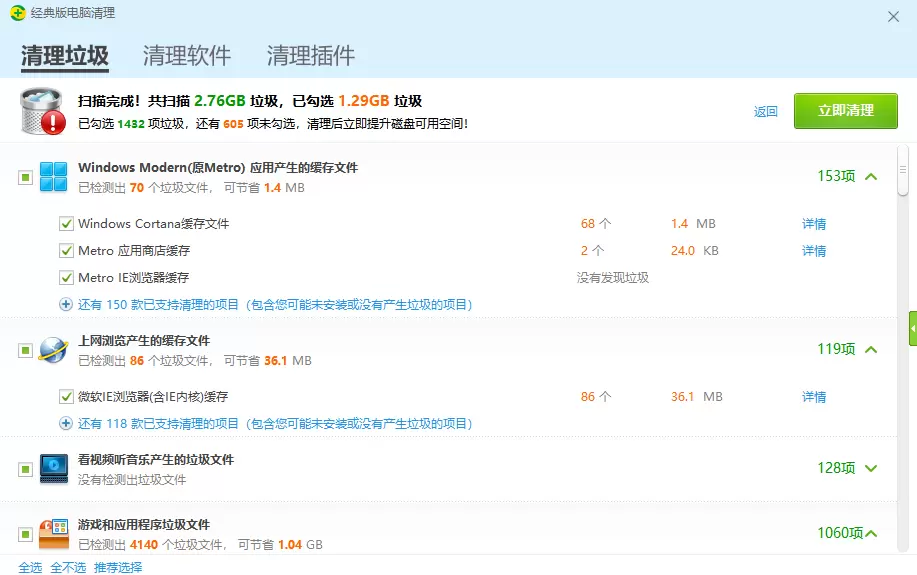Click the 360 logo in title bar
The height and width of the screenshot is (575, 917).
18,13
